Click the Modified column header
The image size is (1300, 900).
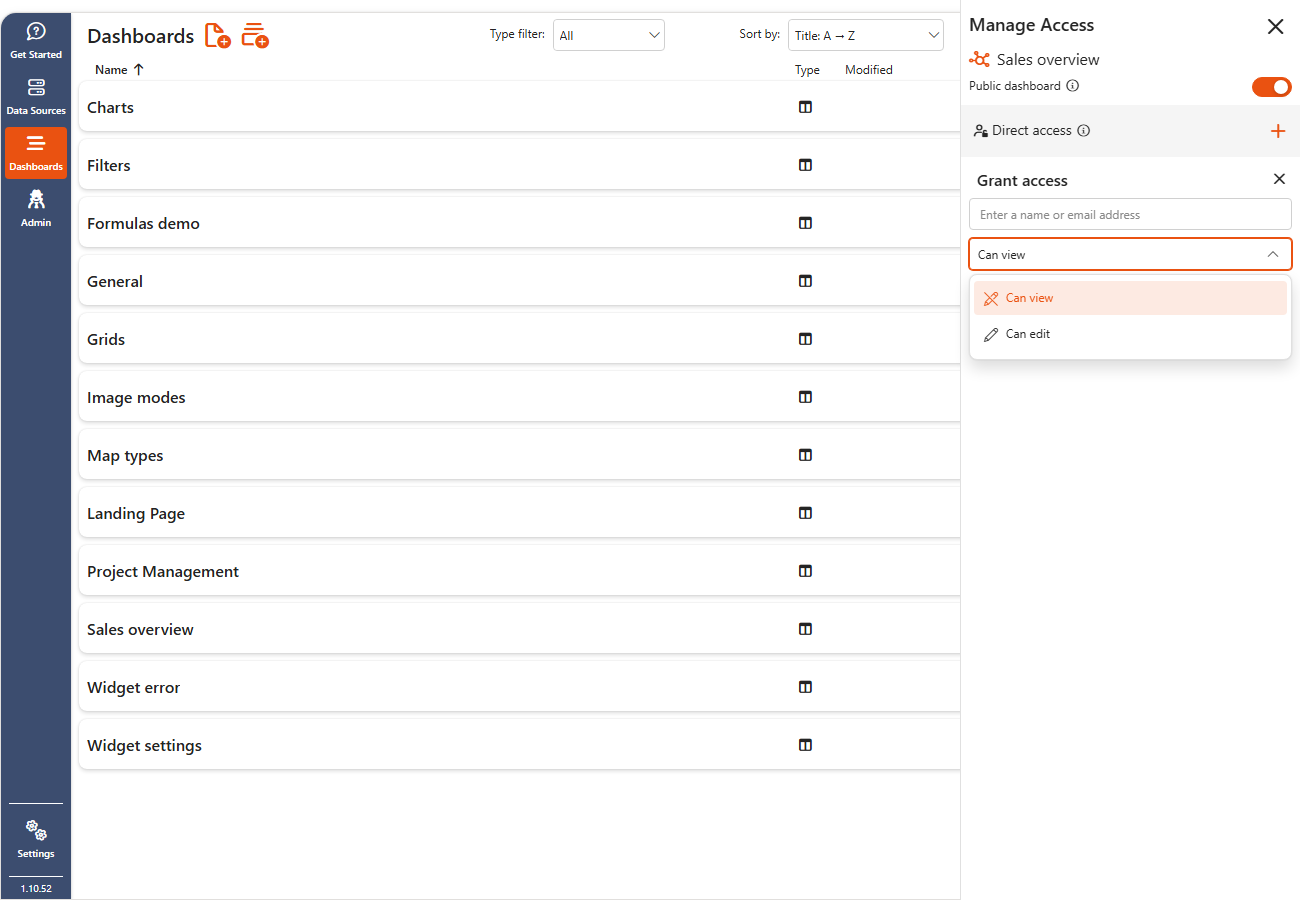[869, 70]
